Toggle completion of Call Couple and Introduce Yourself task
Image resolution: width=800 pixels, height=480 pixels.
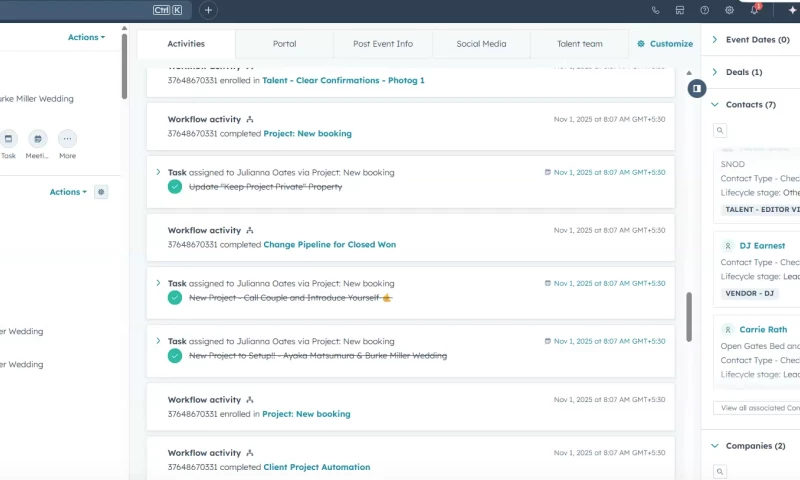point(175,297)
